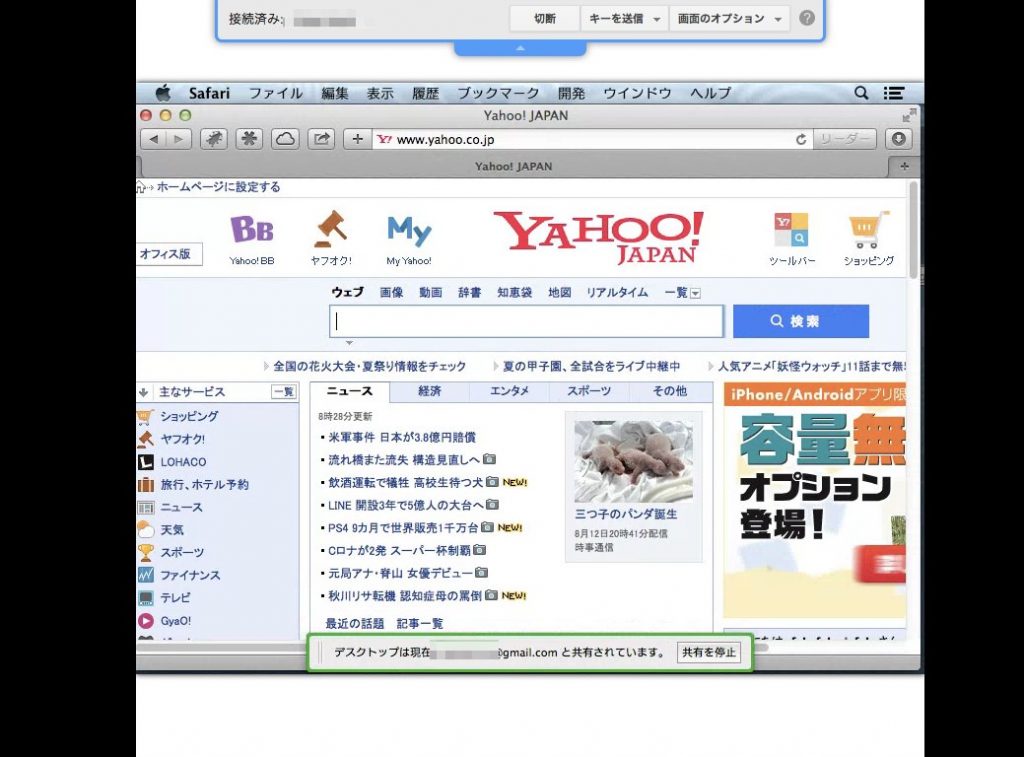Click the 一覧 button beside 主なサービス
The image size is (1024, 757).
point(283,392)
